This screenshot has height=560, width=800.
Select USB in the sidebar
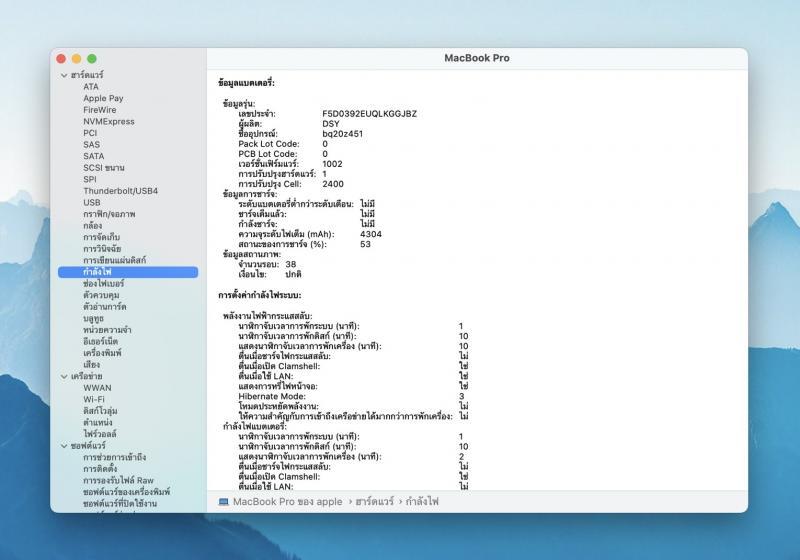tap(92, 202)
